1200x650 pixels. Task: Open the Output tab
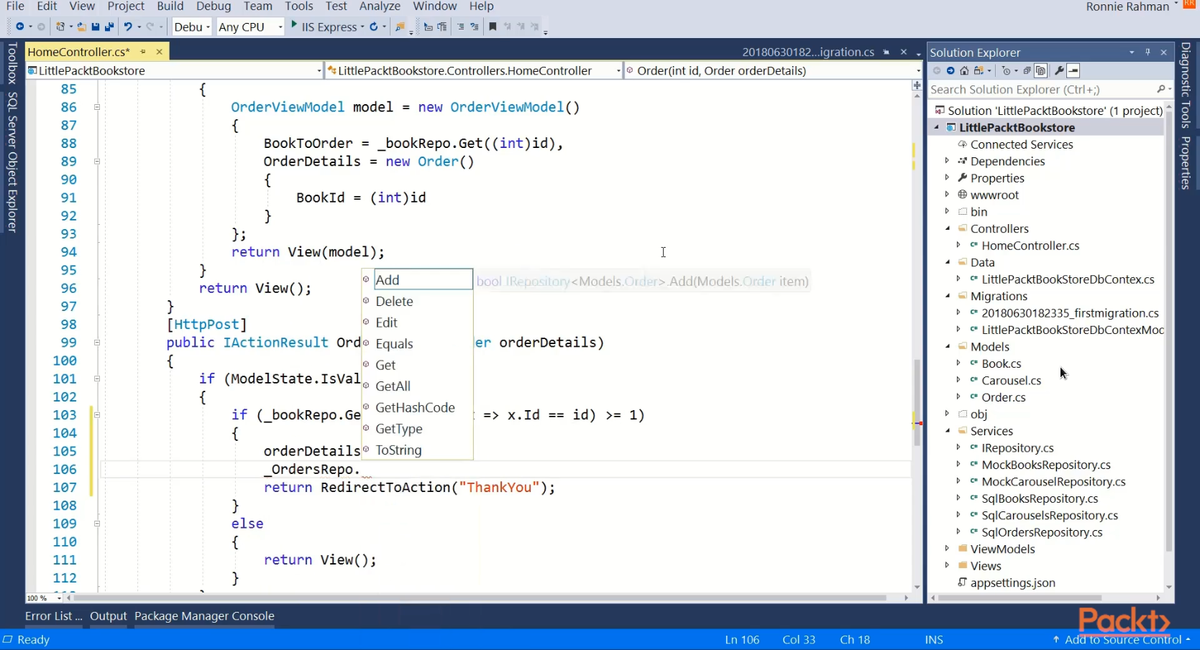click(109, 616)
